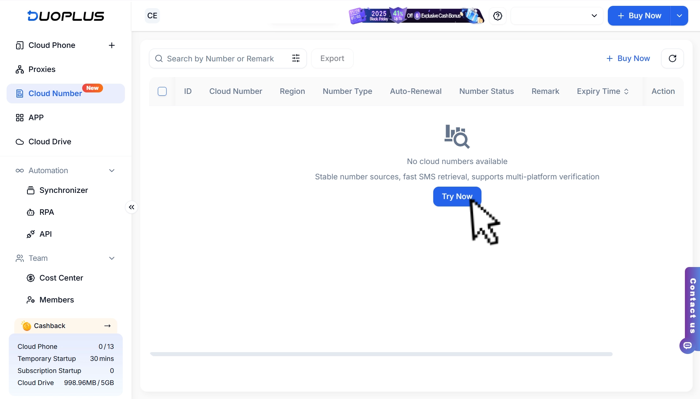Open the search filter settings icon

(x=296, y=59)
